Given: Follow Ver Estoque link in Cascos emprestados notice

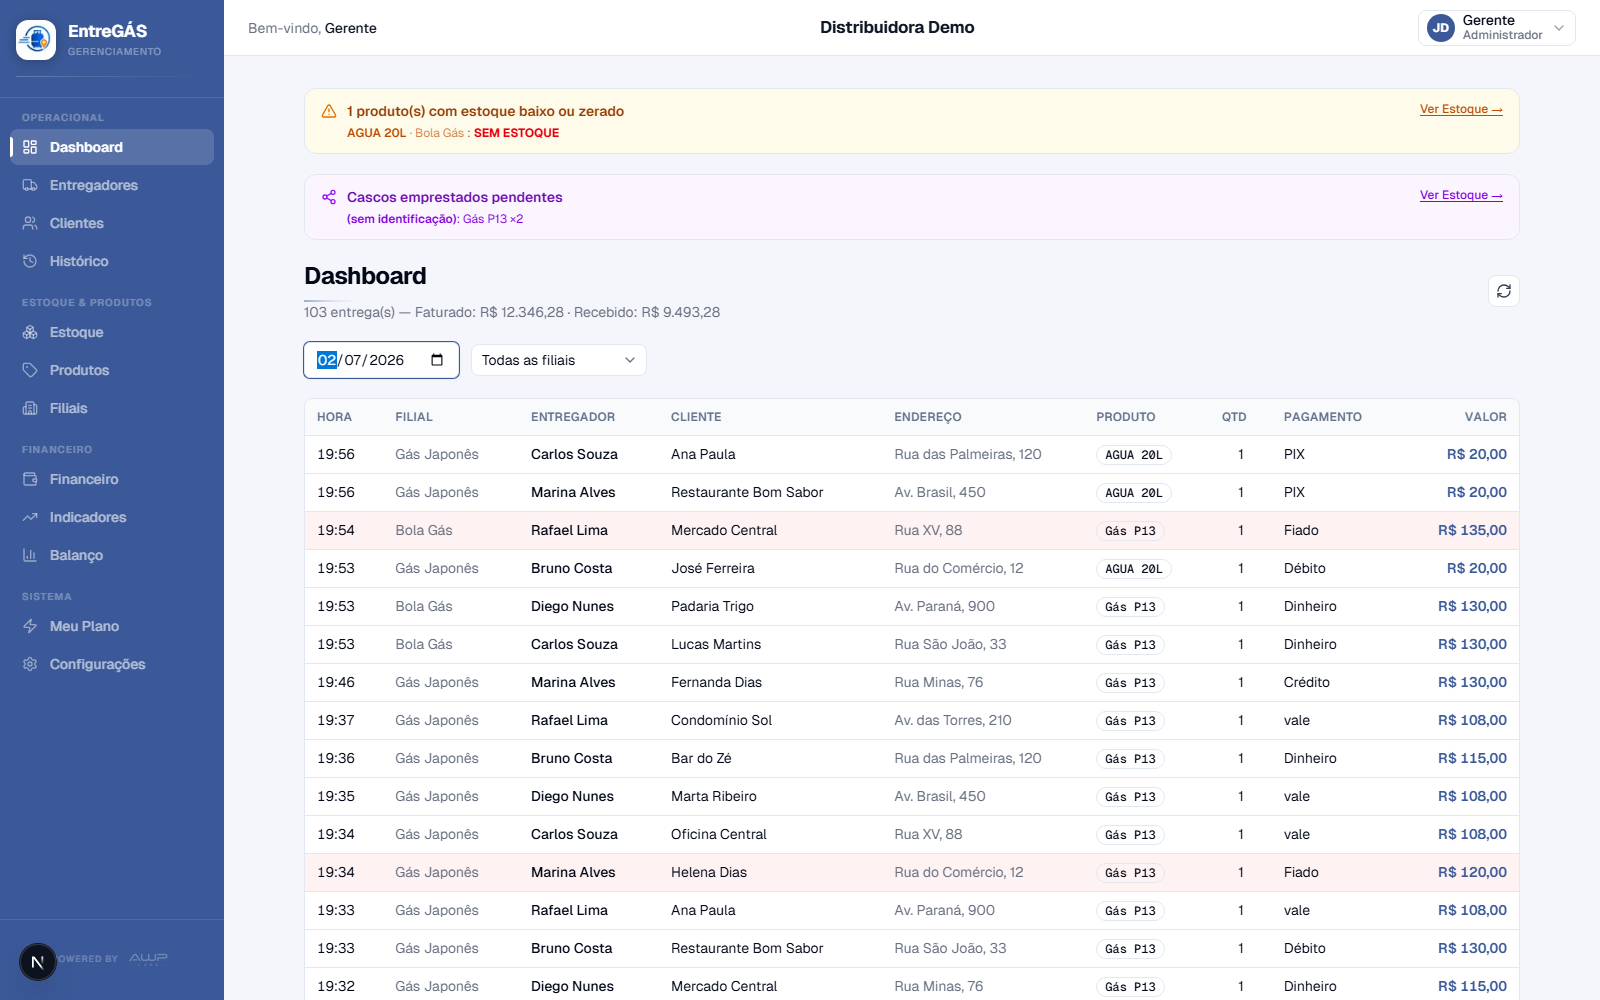Looking at the screenshot, I should click(x=1461, y=195).
